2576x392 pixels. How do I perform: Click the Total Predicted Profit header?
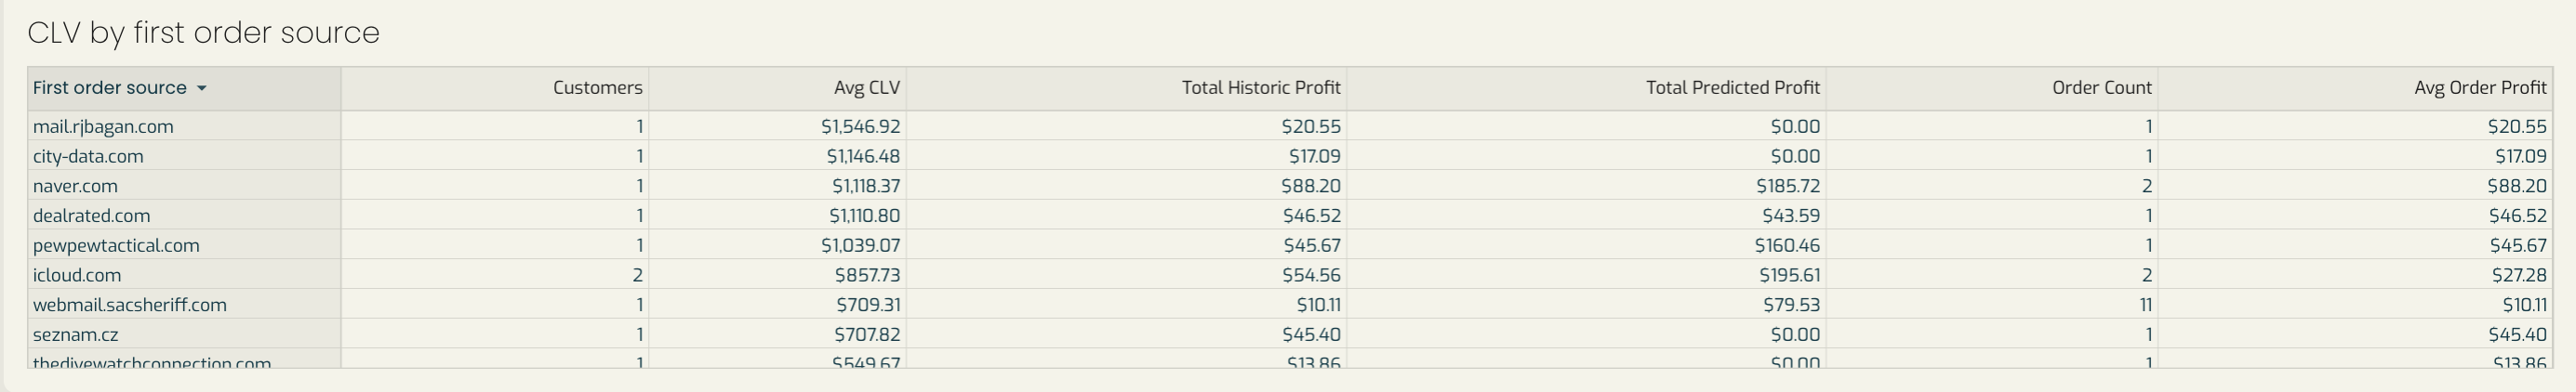1733,88
